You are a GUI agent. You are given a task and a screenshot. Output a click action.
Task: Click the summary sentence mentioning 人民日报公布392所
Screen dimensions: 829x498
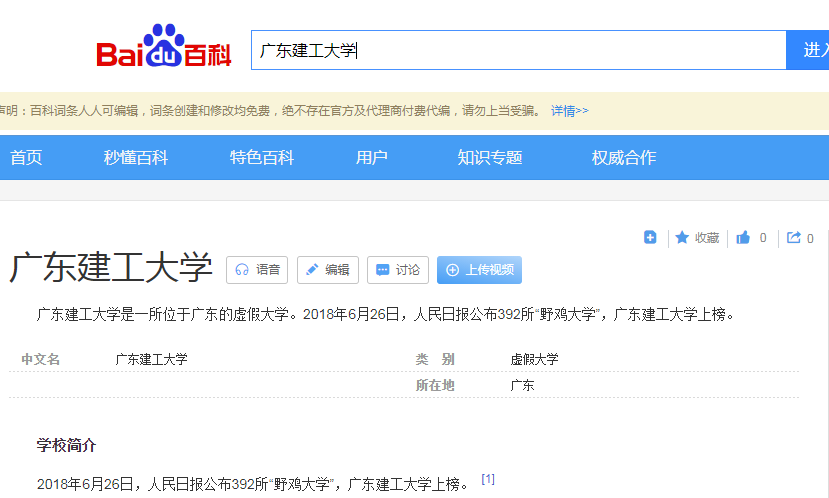[386, 315]
